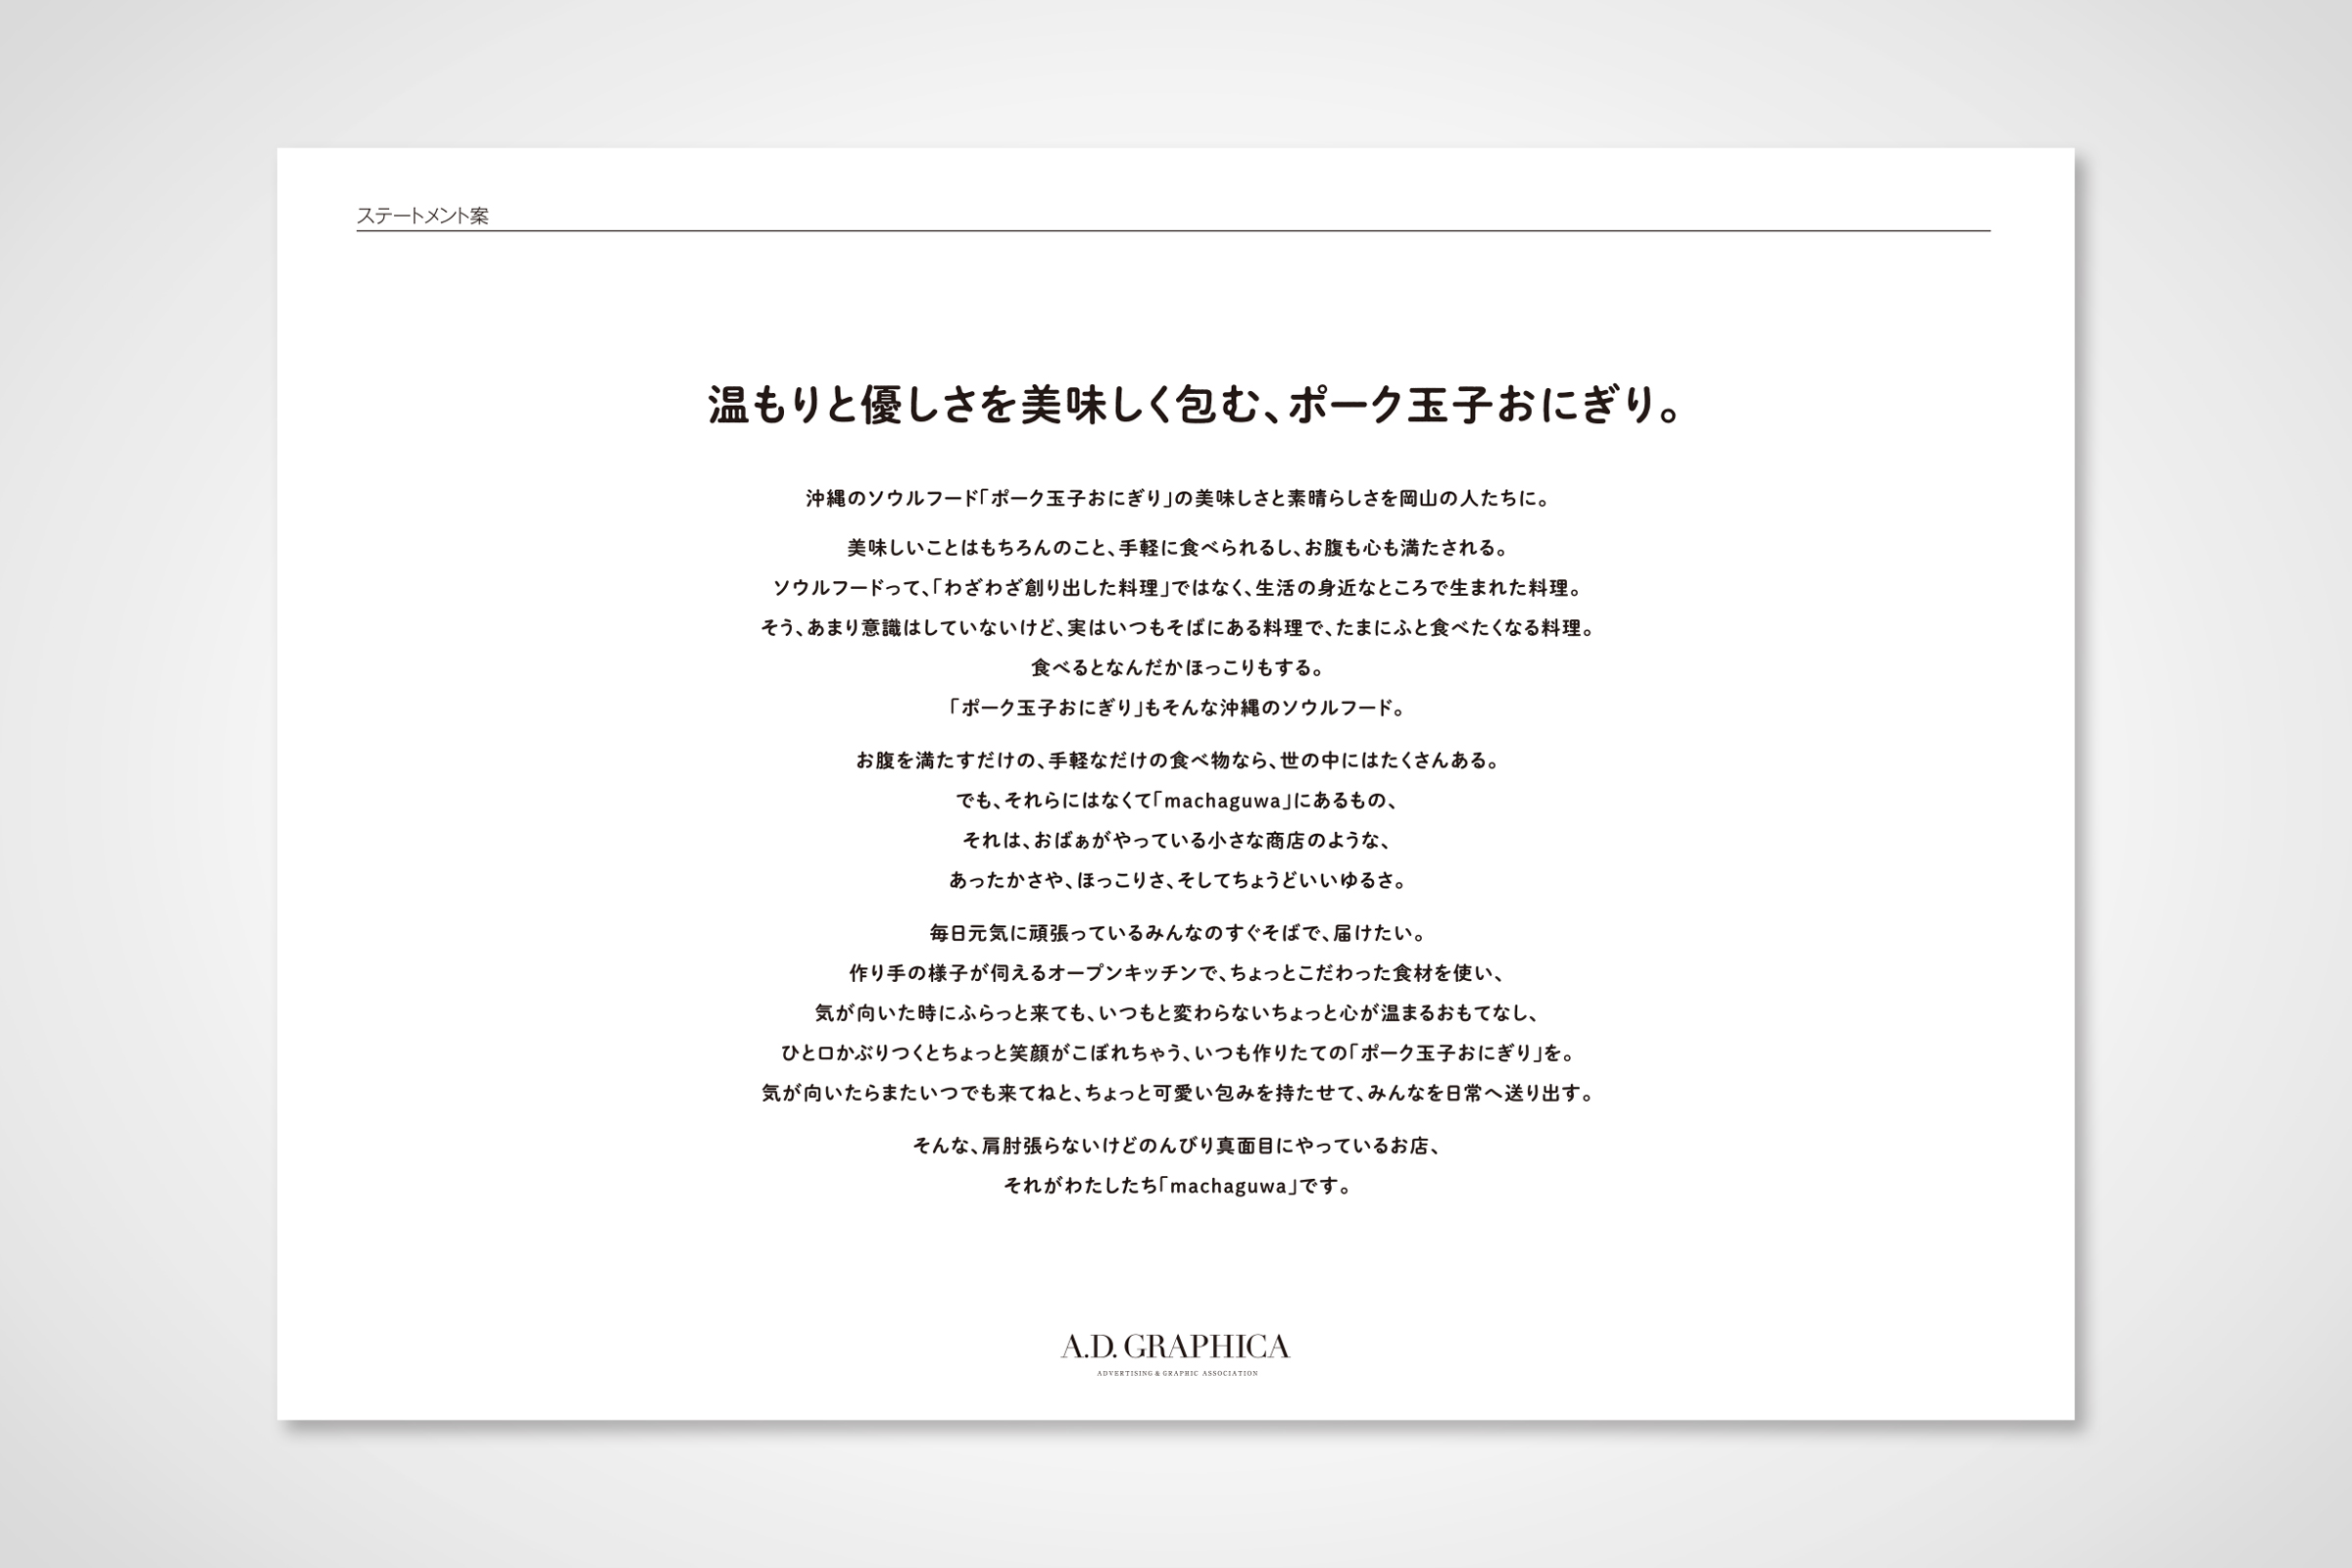Click the line beginning 気が向いた時にふらっと
The image size is (2352, 1568).
1177,1013
